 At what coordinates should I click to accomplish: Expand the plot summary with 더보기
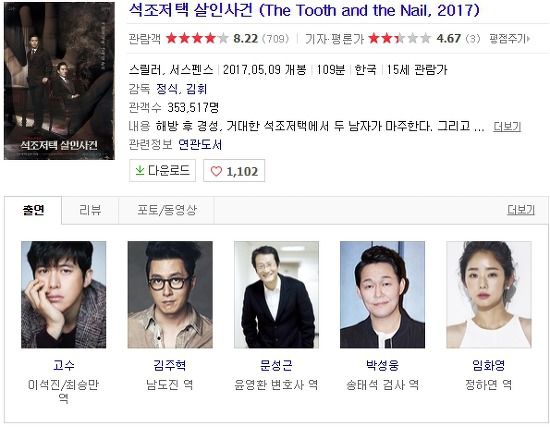tap(507, 126)
